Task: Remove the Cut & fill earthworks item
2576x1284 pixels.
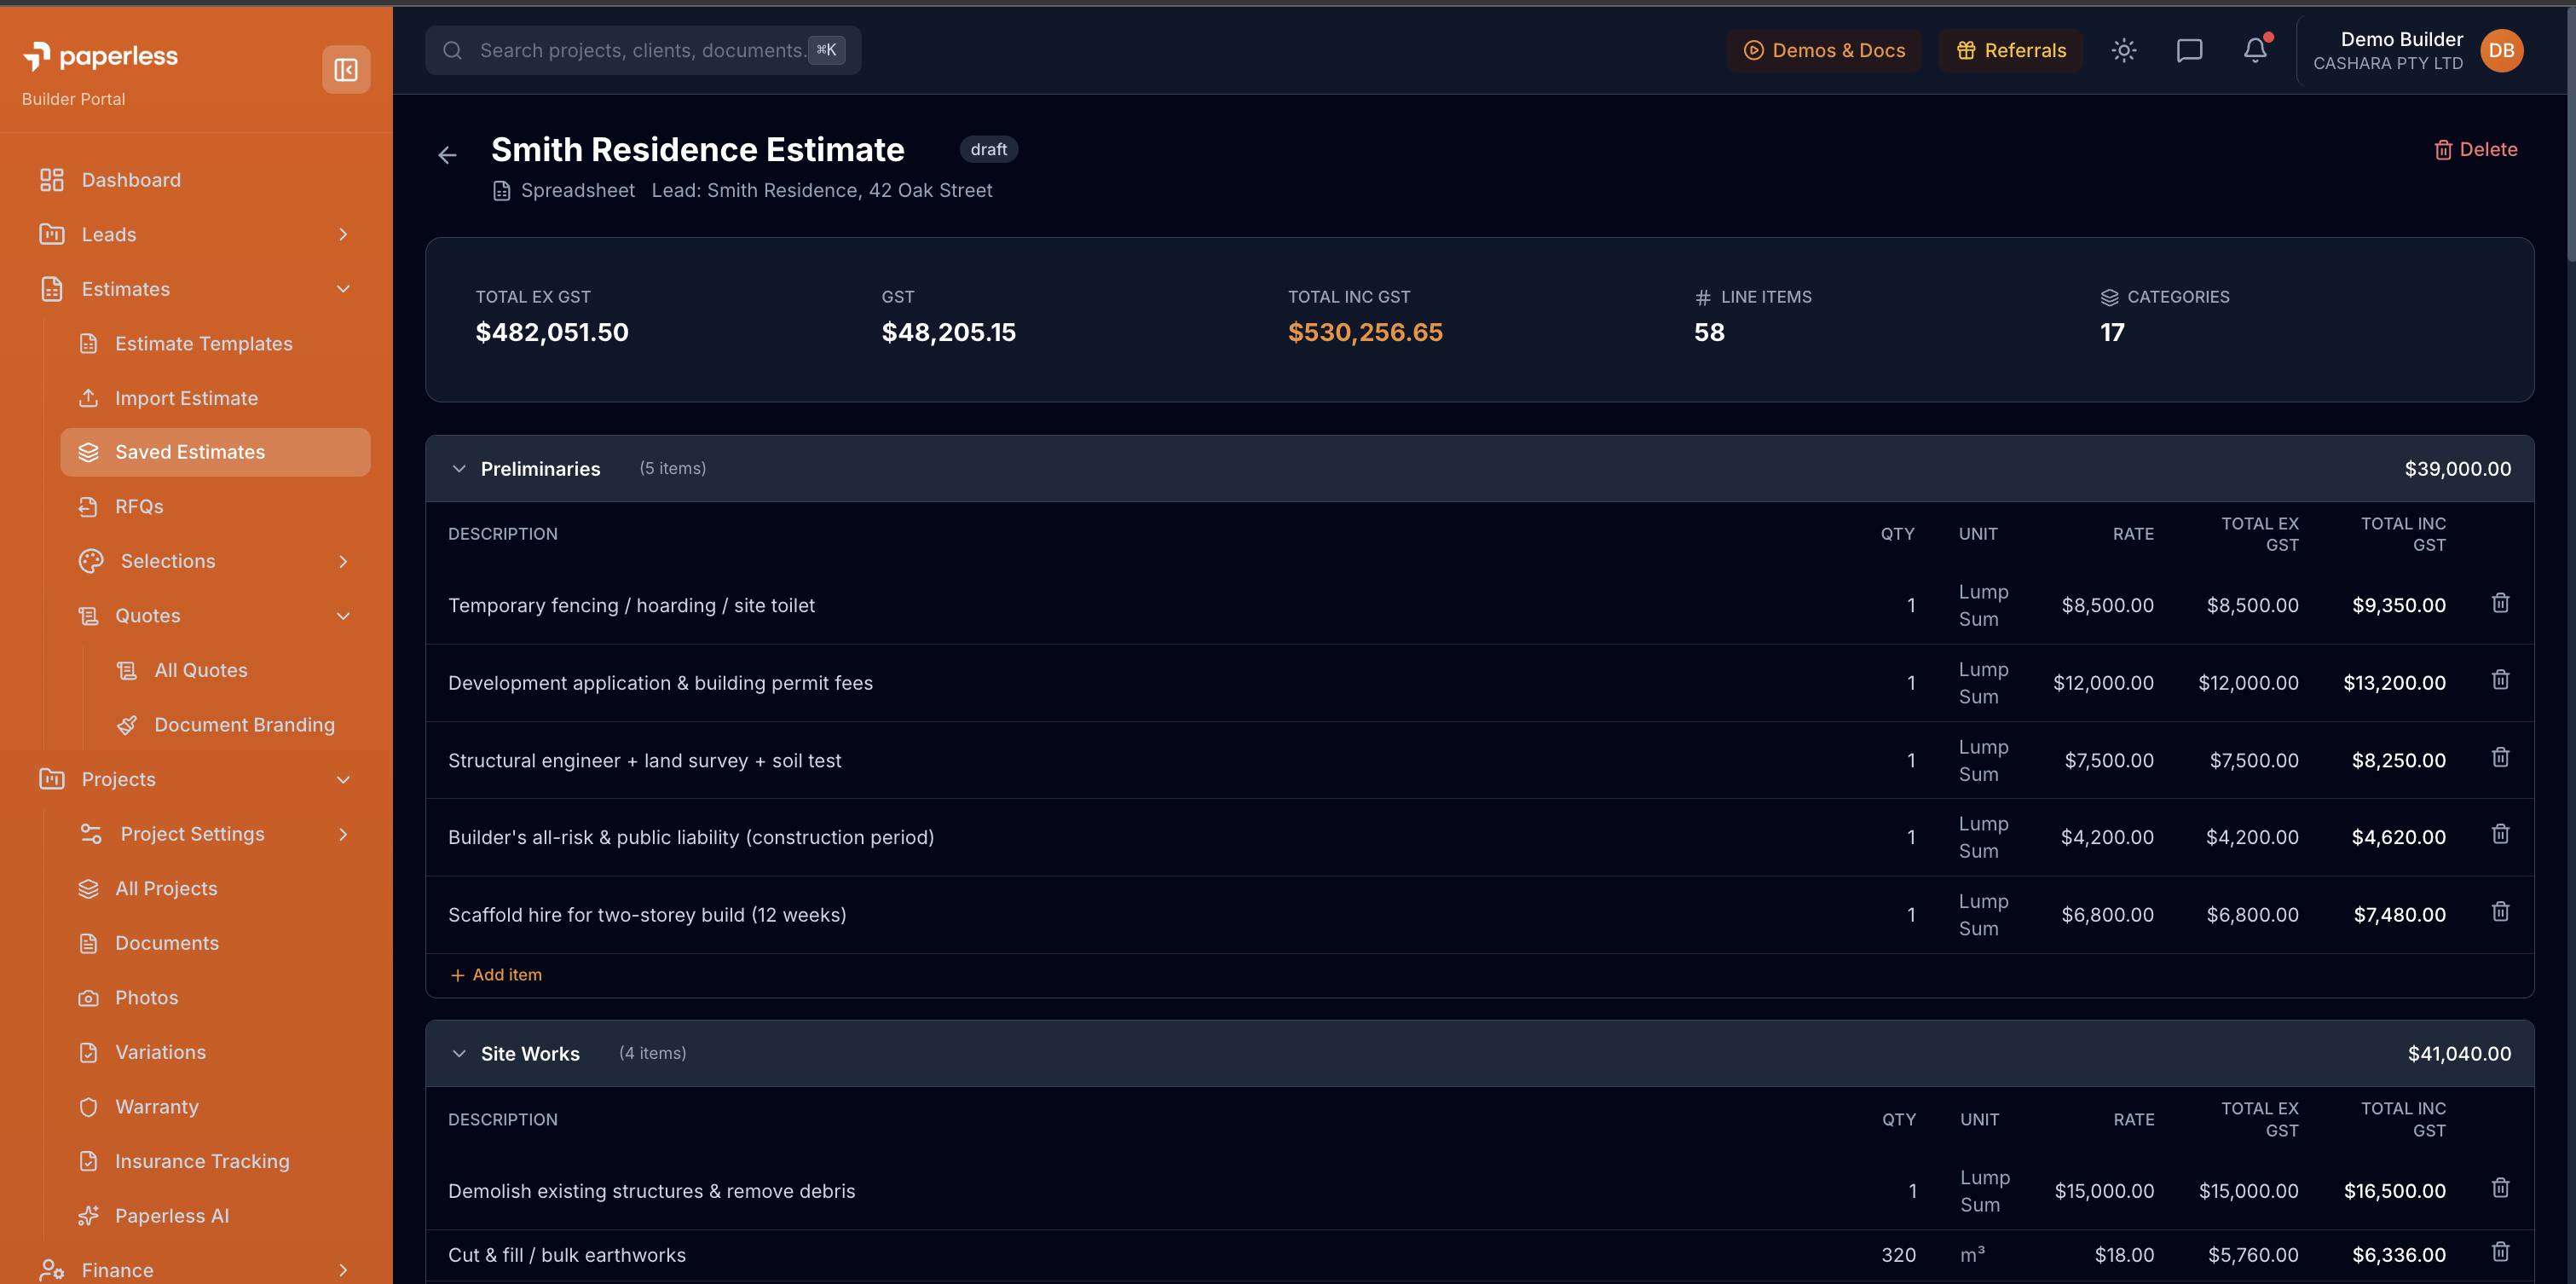Action: pos(2500,1252)
